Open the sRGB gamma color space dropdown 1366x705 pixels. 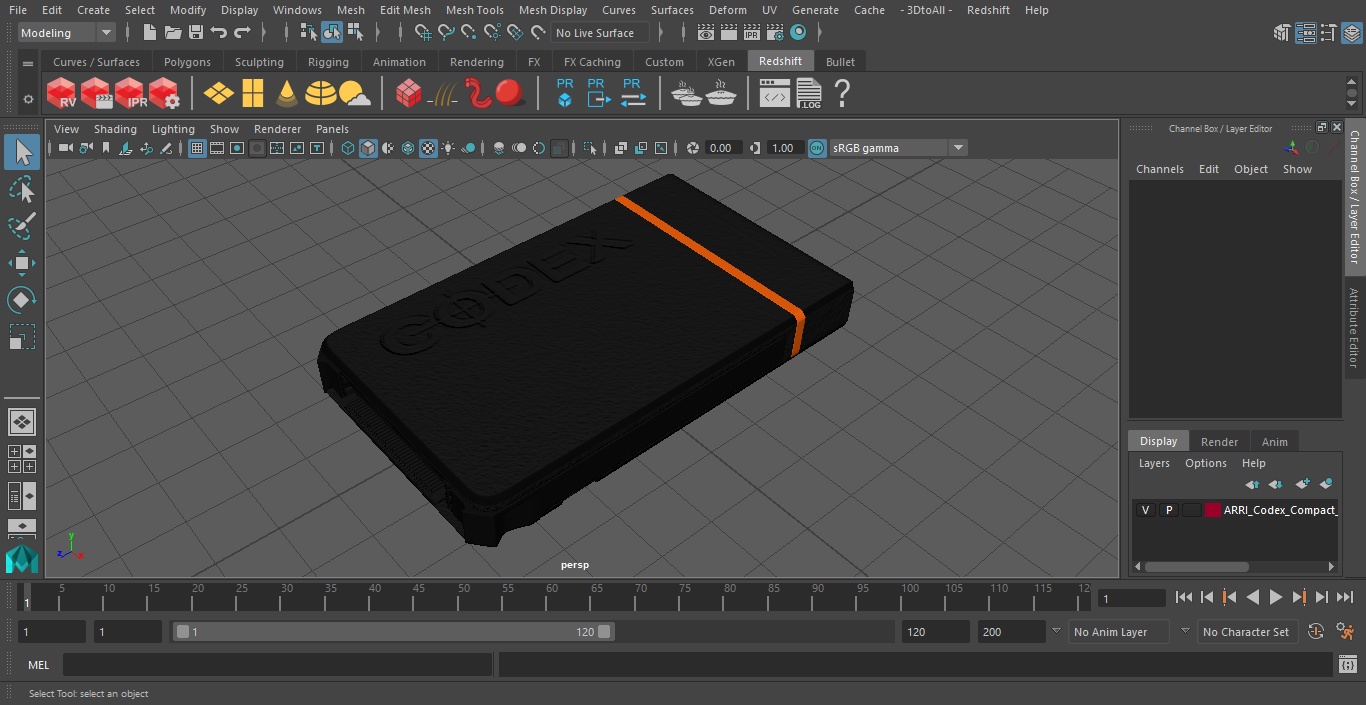[897, 148]
